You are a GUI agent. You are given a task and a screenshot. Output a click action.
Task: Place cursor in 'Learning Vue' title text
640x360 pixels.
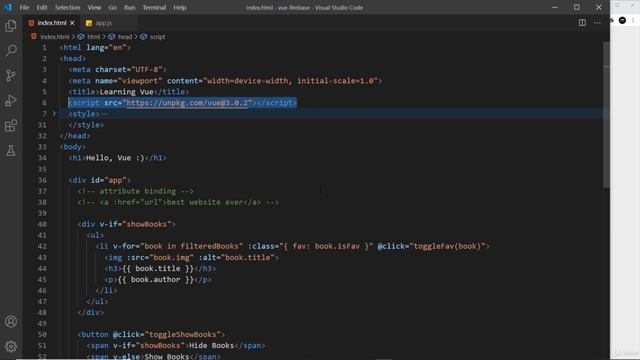coord(127,92)
